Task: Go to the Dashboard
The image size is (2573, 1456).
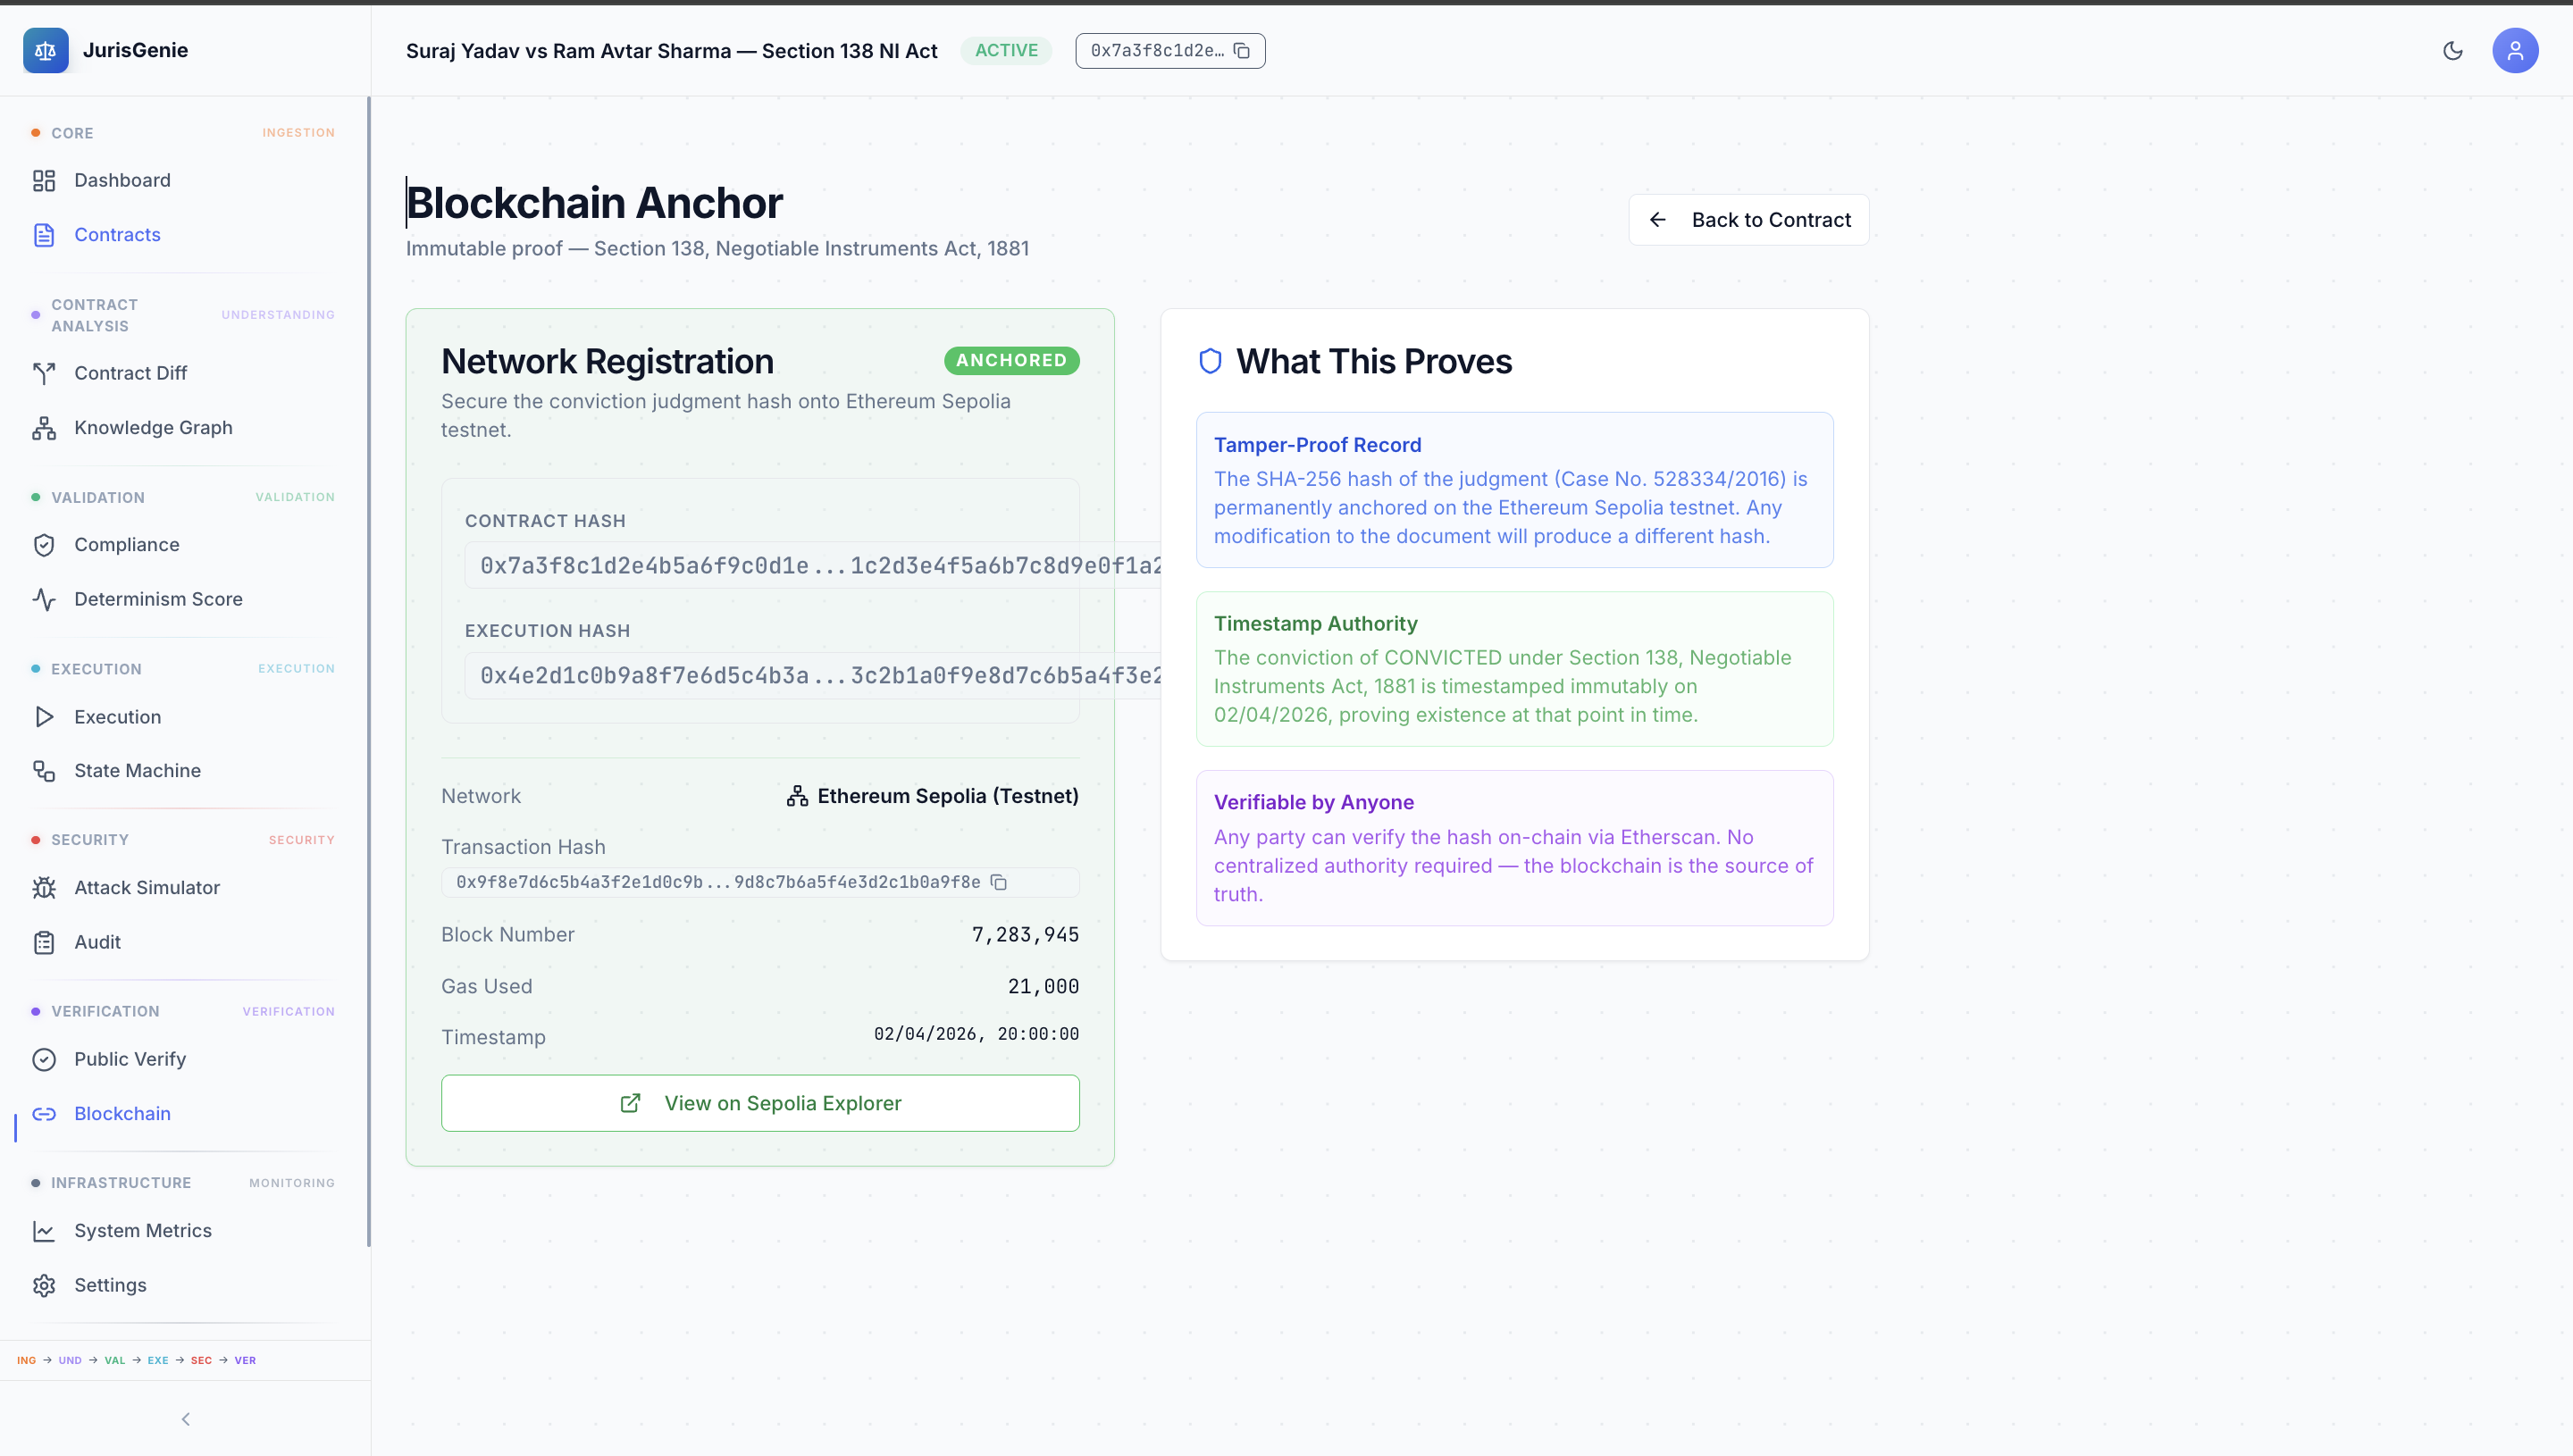Action: pyautogui.click(x=122, y=180)
